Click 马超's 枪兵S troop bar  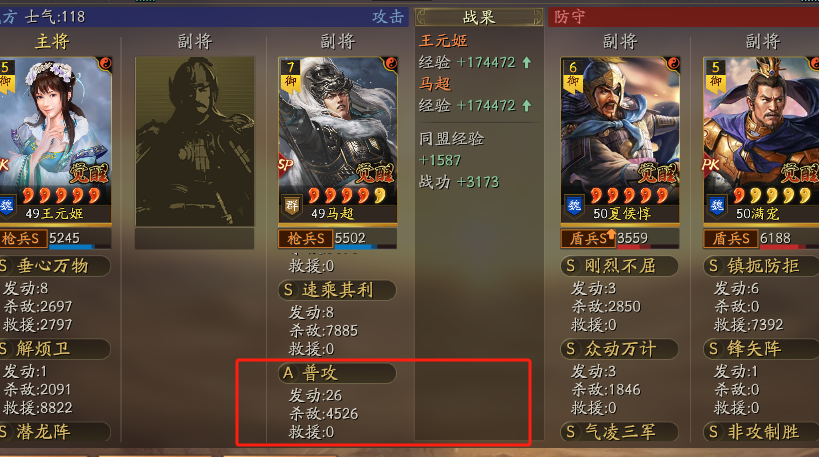point(337,239)
